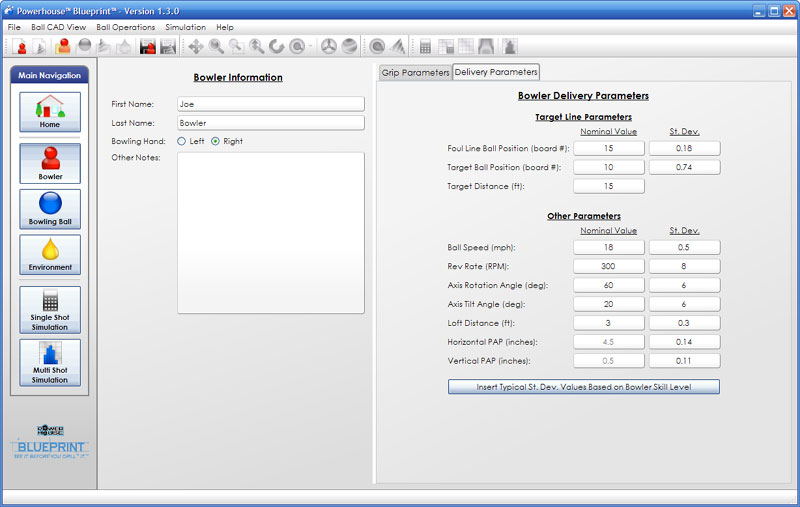Go to Home in Main Navigation
This screenshot has width=800, height=507.
tap(50, 112)
